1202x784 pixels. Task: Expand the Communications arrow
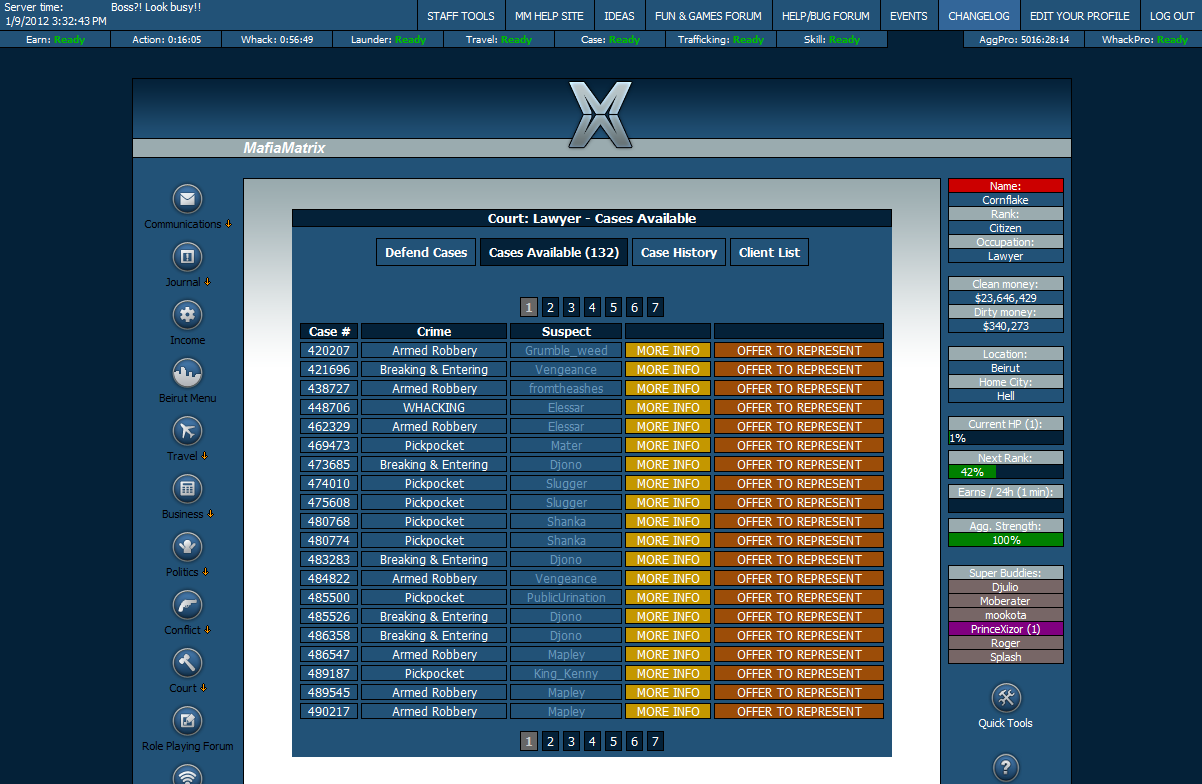[228, 224]
